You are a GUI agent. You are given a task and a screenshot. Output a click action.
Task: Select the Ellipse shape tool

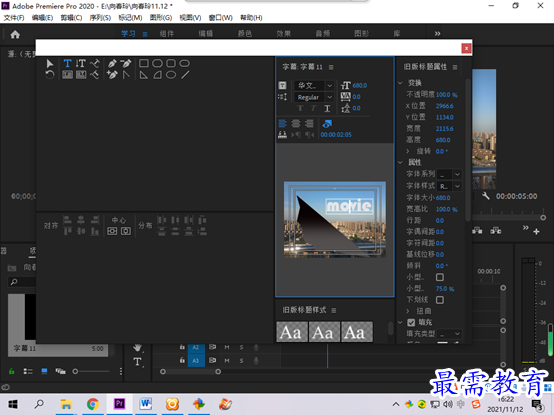point(171,75)
